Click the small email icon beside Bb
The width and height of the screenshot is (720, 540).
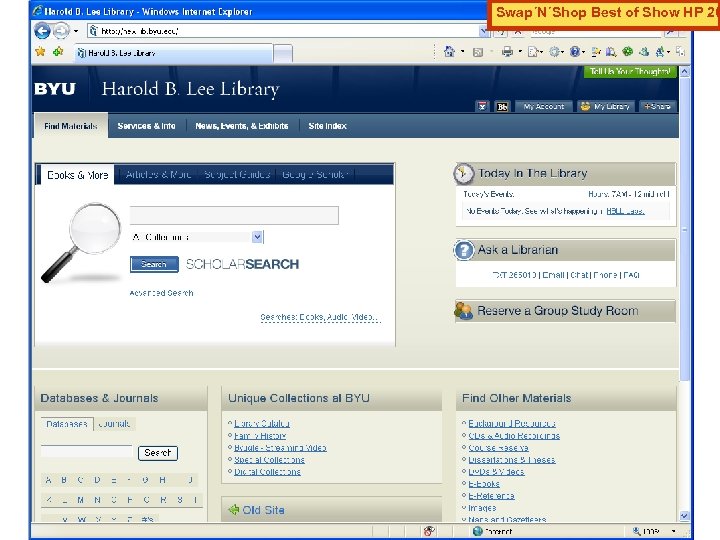482,107
